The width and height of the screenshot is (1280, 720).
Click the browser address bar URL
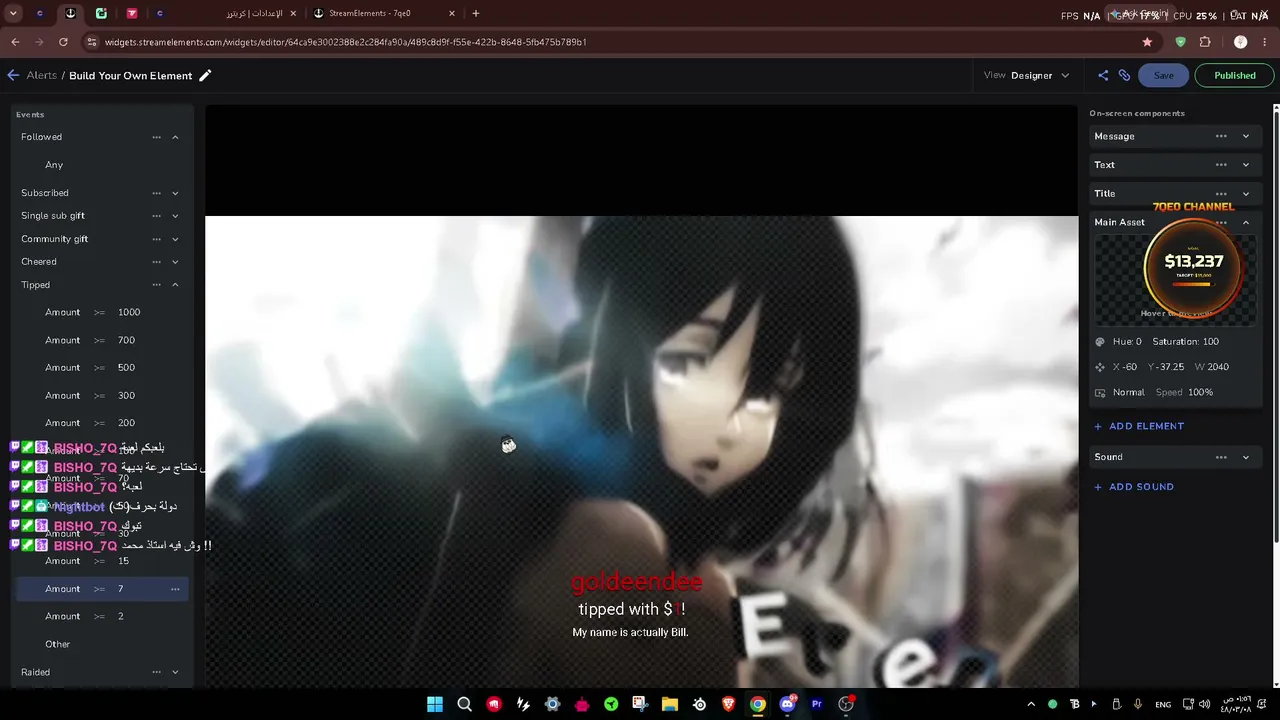tap(345, 42)
